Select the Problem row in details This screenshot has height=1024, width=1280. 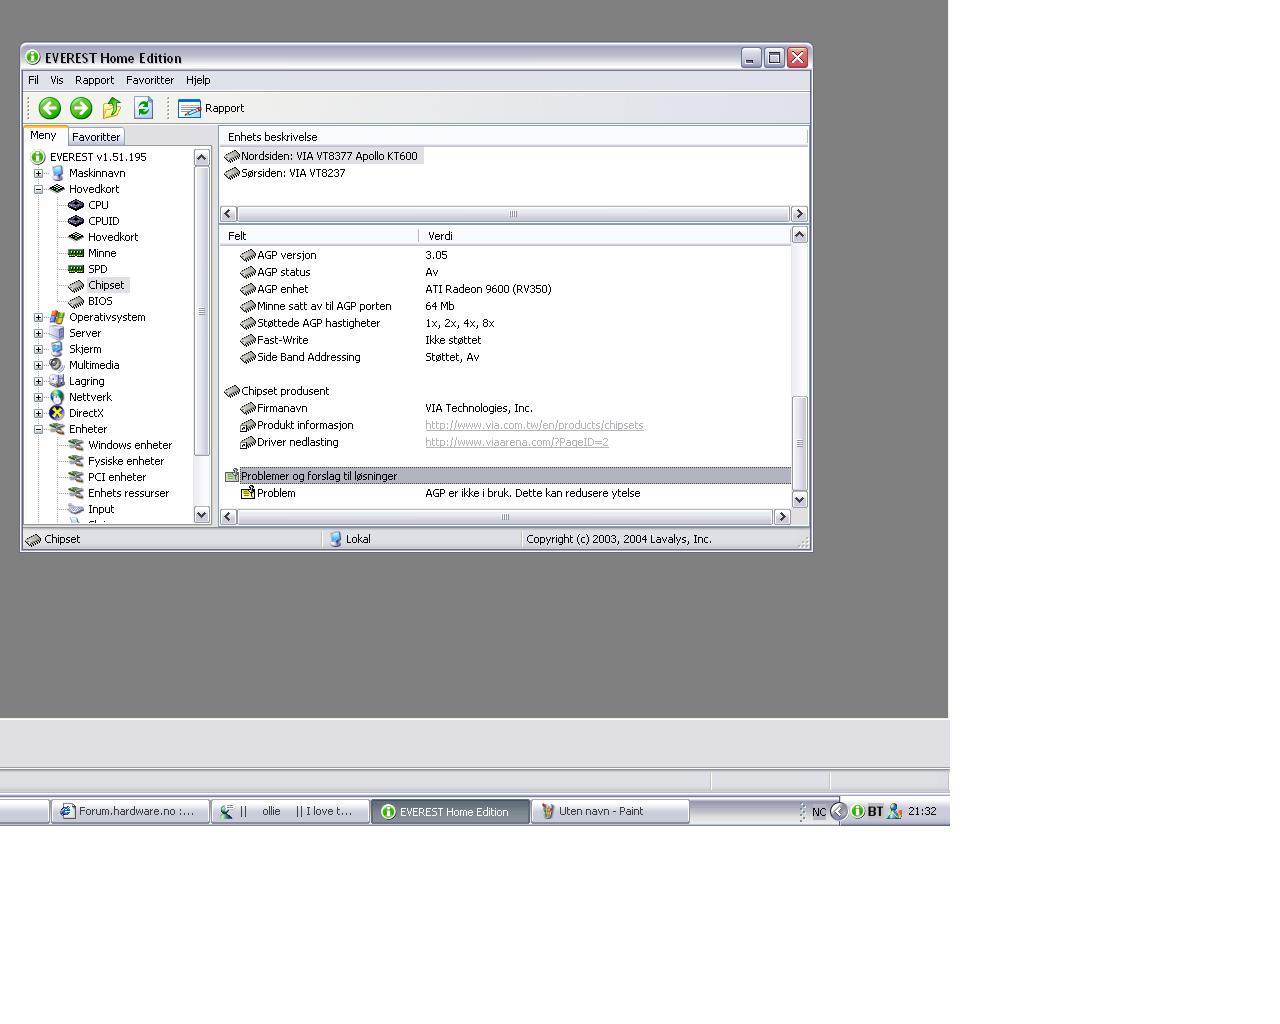506,493
